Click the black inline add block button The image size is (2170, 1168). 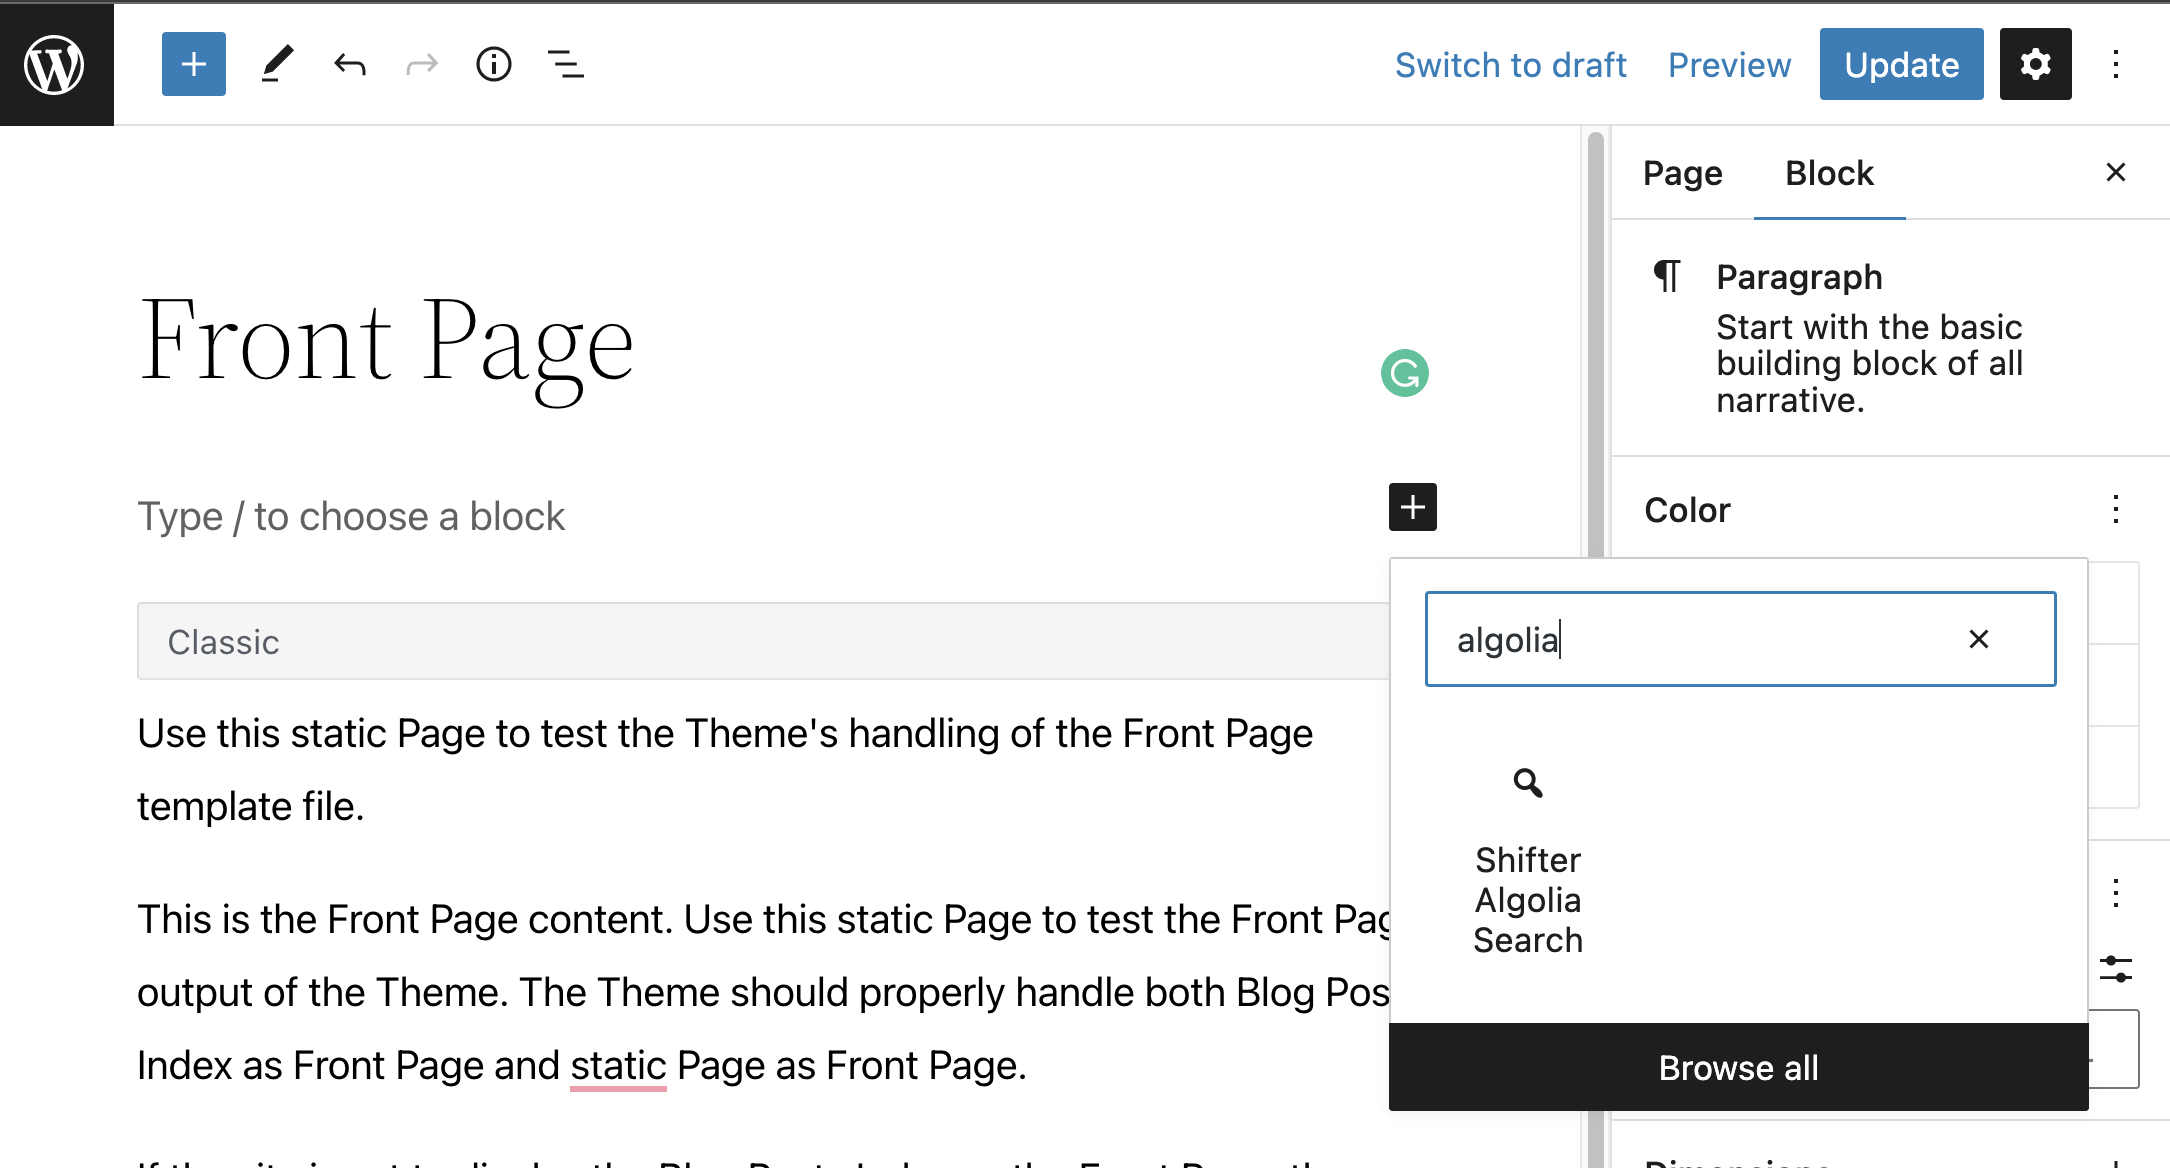(1413, 507)
